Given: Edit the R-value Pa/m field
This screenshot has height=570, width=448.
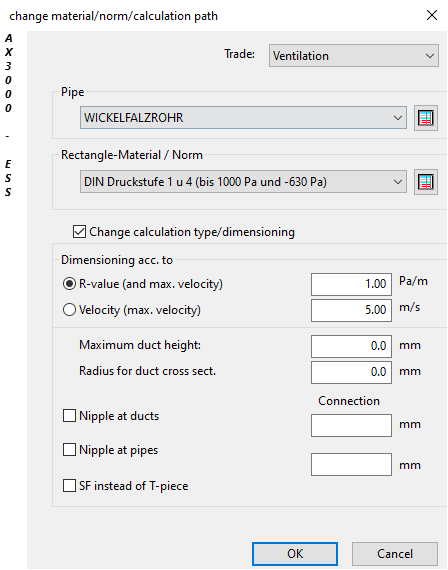Looking at the screenshot, I should point(351,284).
